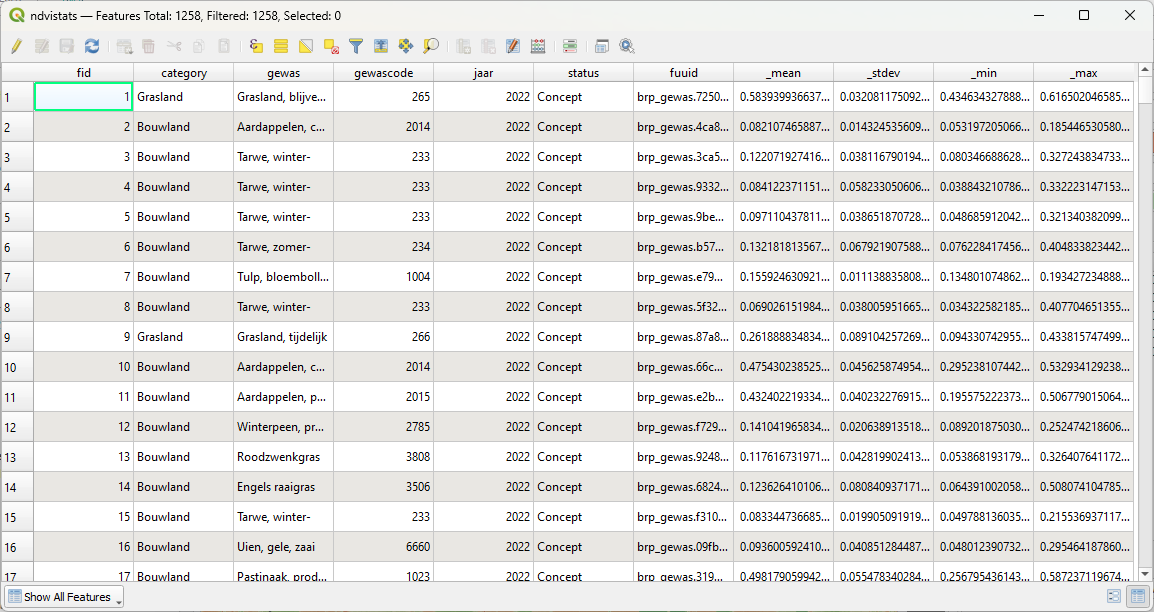The height and width of the screenshot is (612, 1154).
Task: Invert the feature selection
Action: point(306,46)
